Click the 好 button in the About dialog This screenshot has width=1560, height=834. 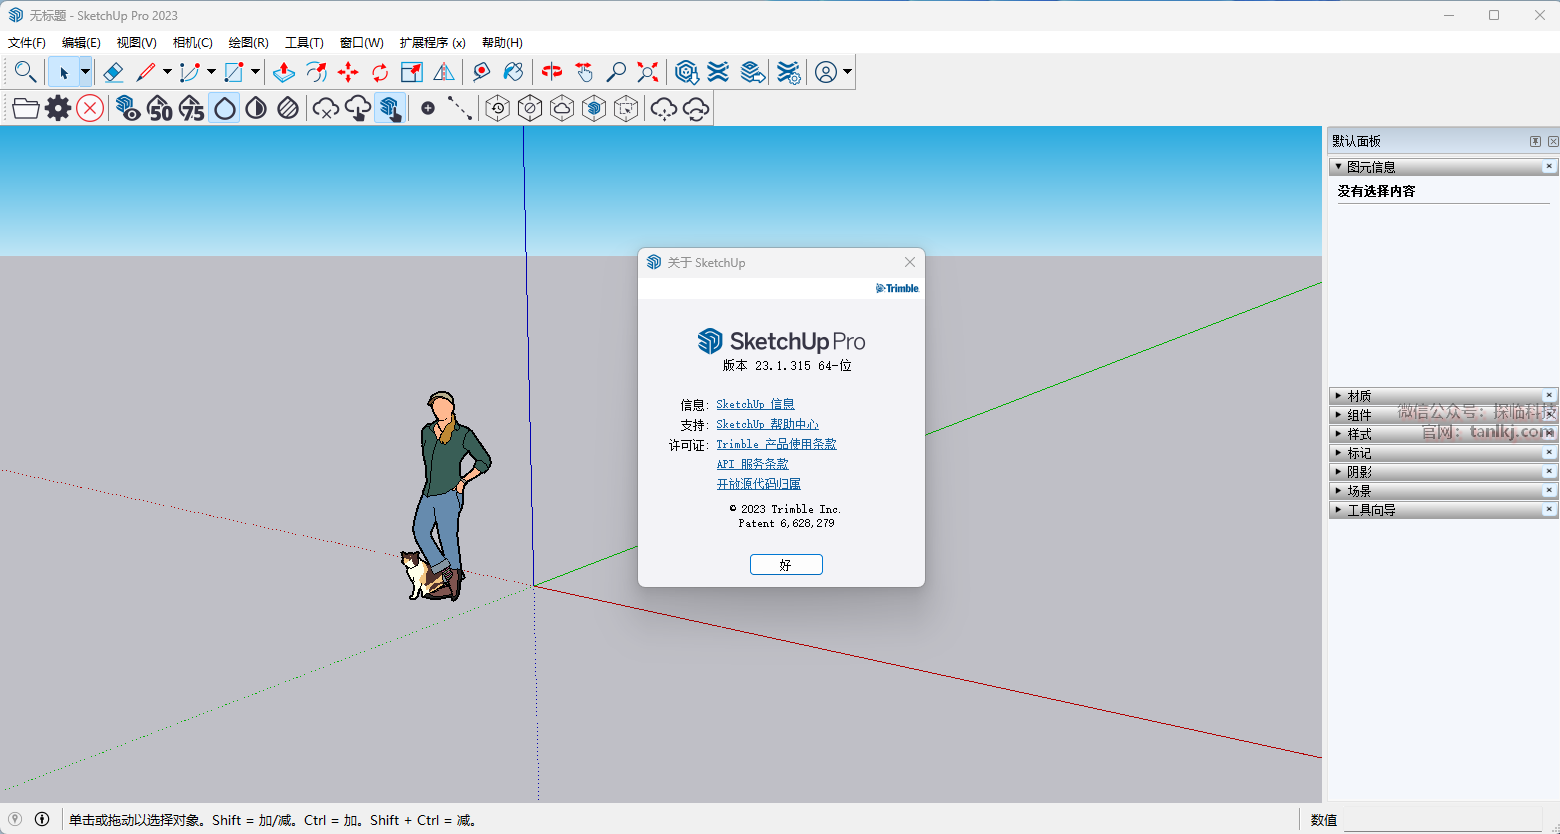[x=786, y=565]
